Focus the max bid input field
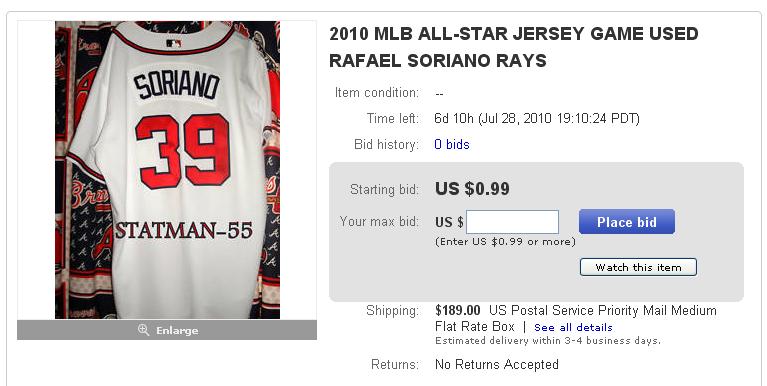The width and height of the screenshot is (767, 386). click(x=512, y=222)
